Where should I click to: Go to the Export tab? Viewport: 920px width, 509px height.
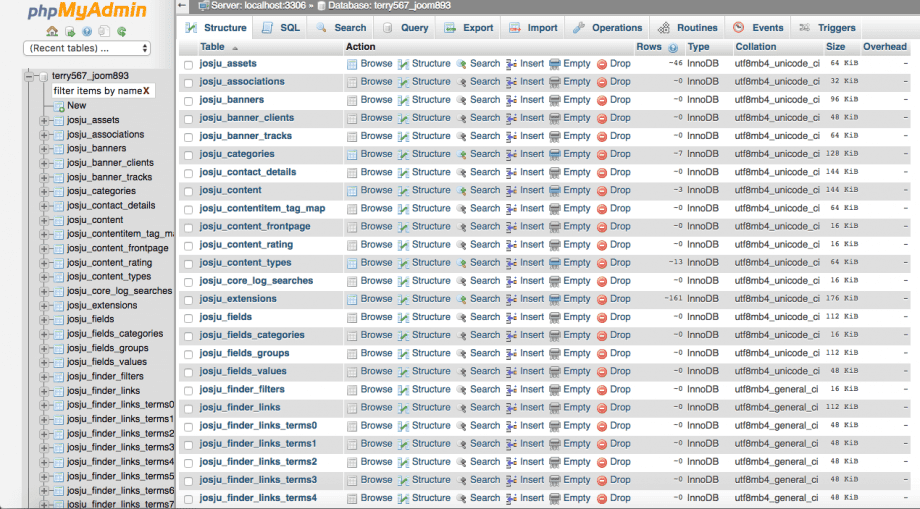tap(469, 28)
